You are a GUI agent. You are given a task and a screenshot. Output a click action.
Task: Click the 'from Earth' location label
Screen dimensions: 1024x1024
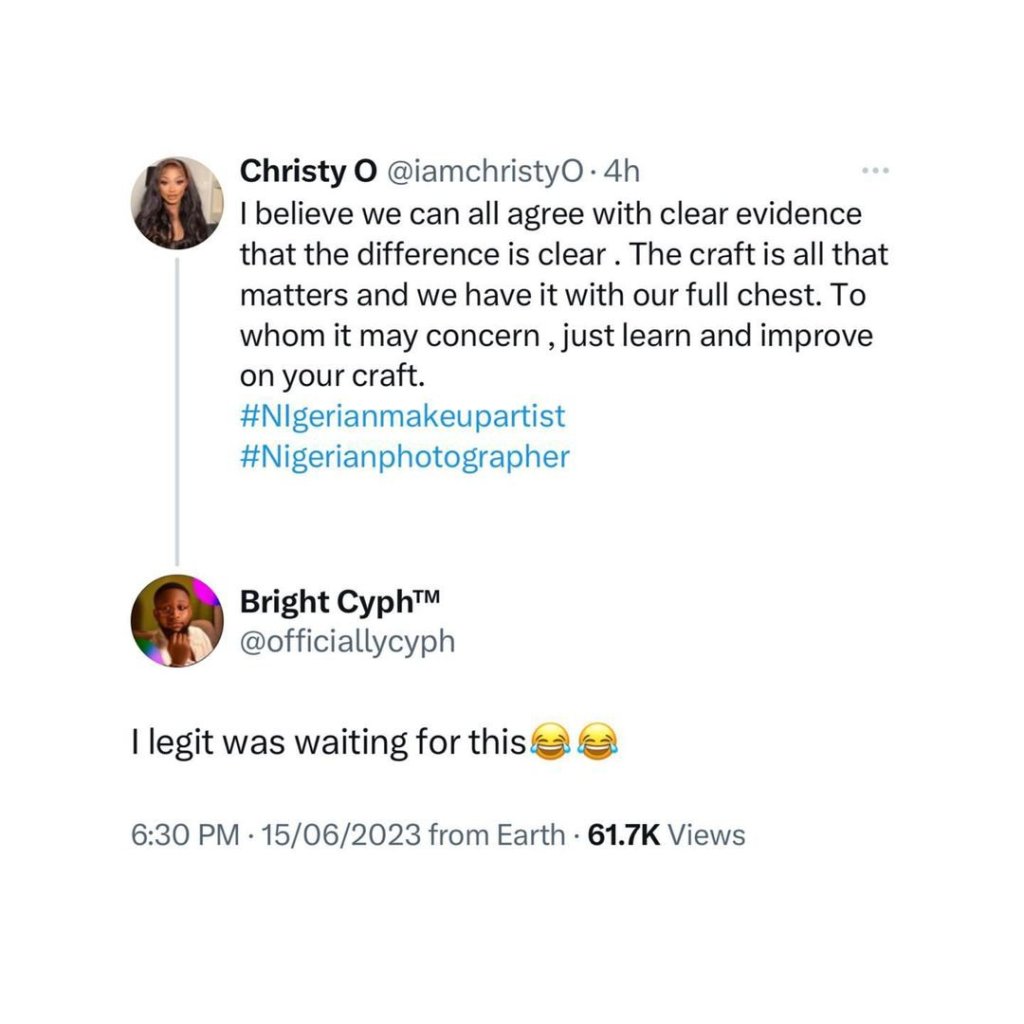[496, 835]
